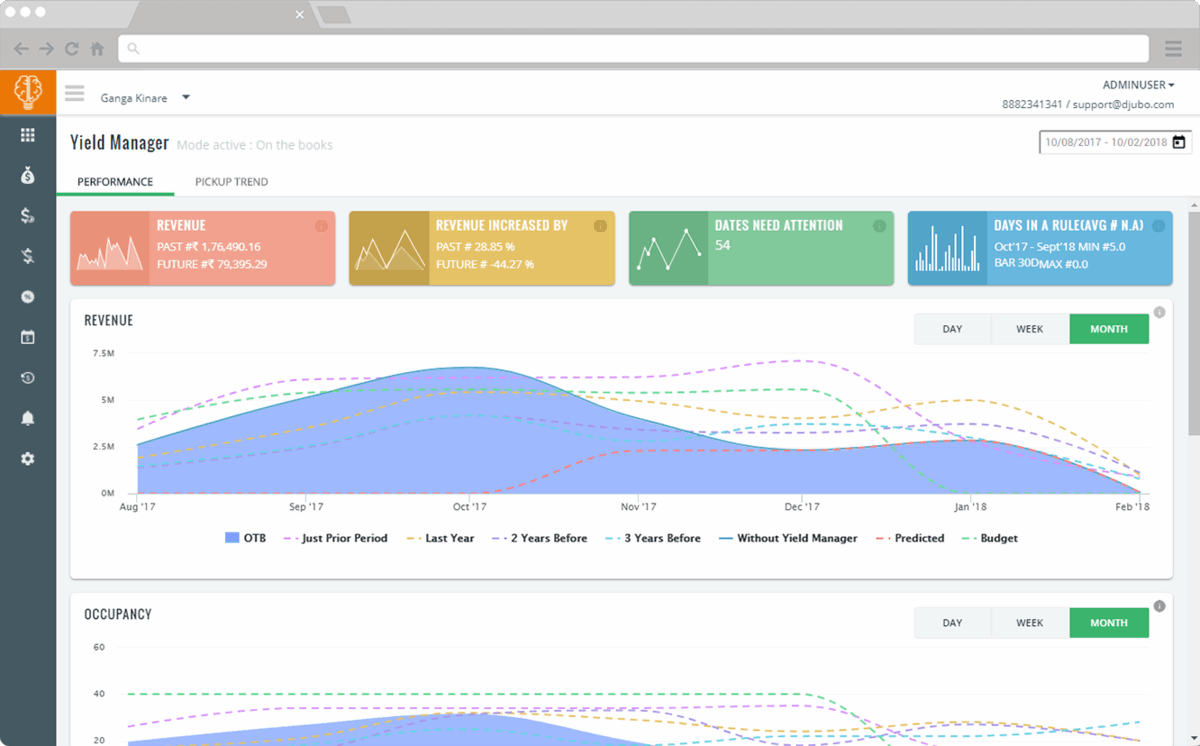Viewport: 1200px width, 746px height.
Task: Click the dollar with gear sidebar icon
Action: click(x=28, y=215)
